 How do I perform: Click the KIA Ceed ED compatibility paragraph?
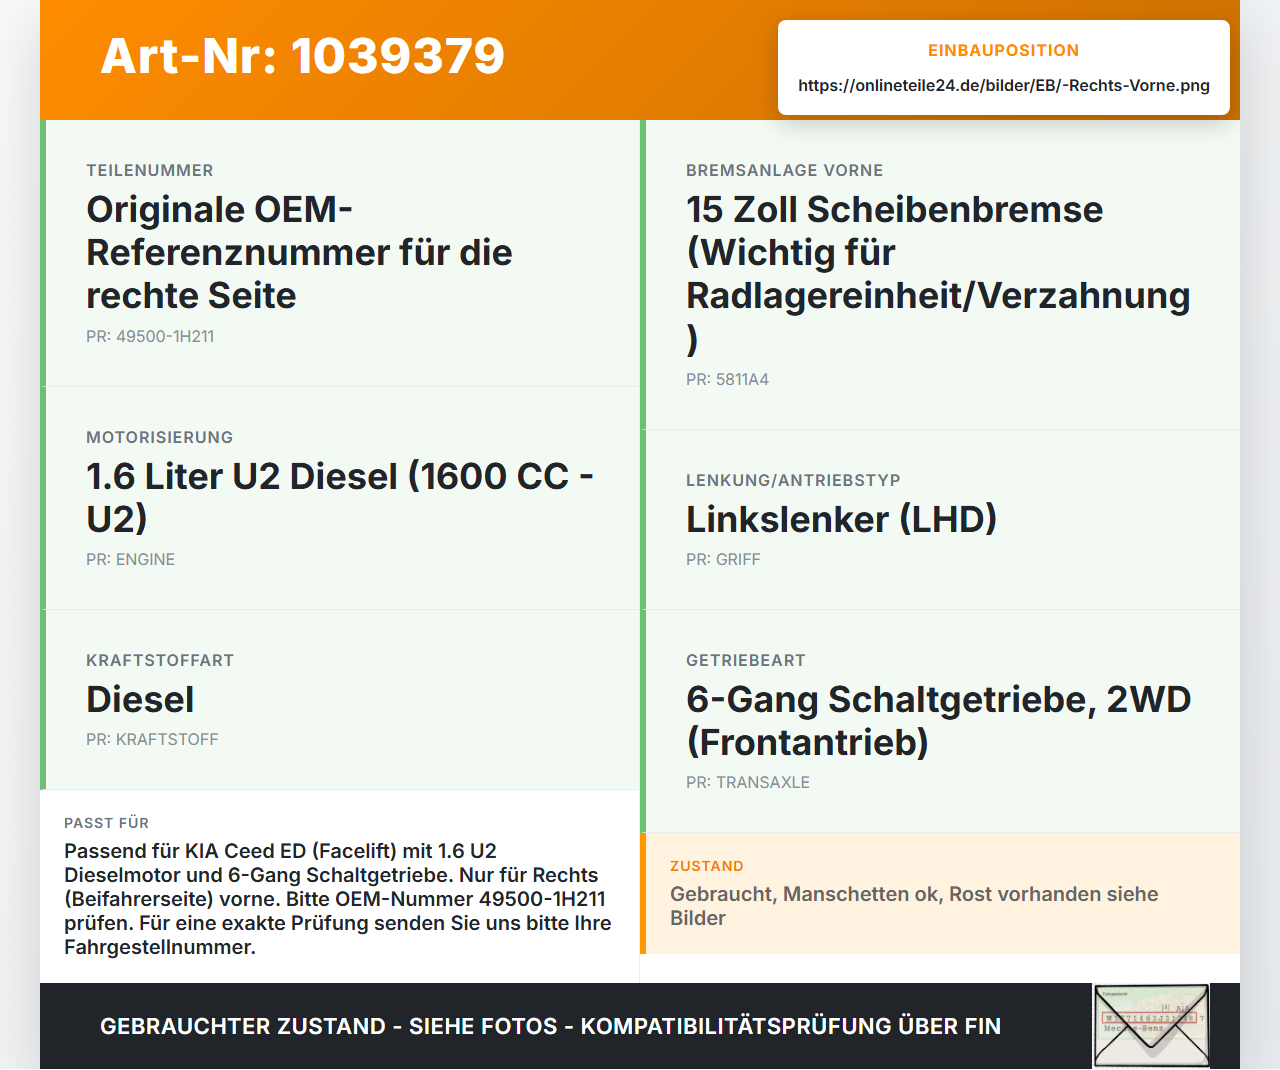tap(338, 899)
